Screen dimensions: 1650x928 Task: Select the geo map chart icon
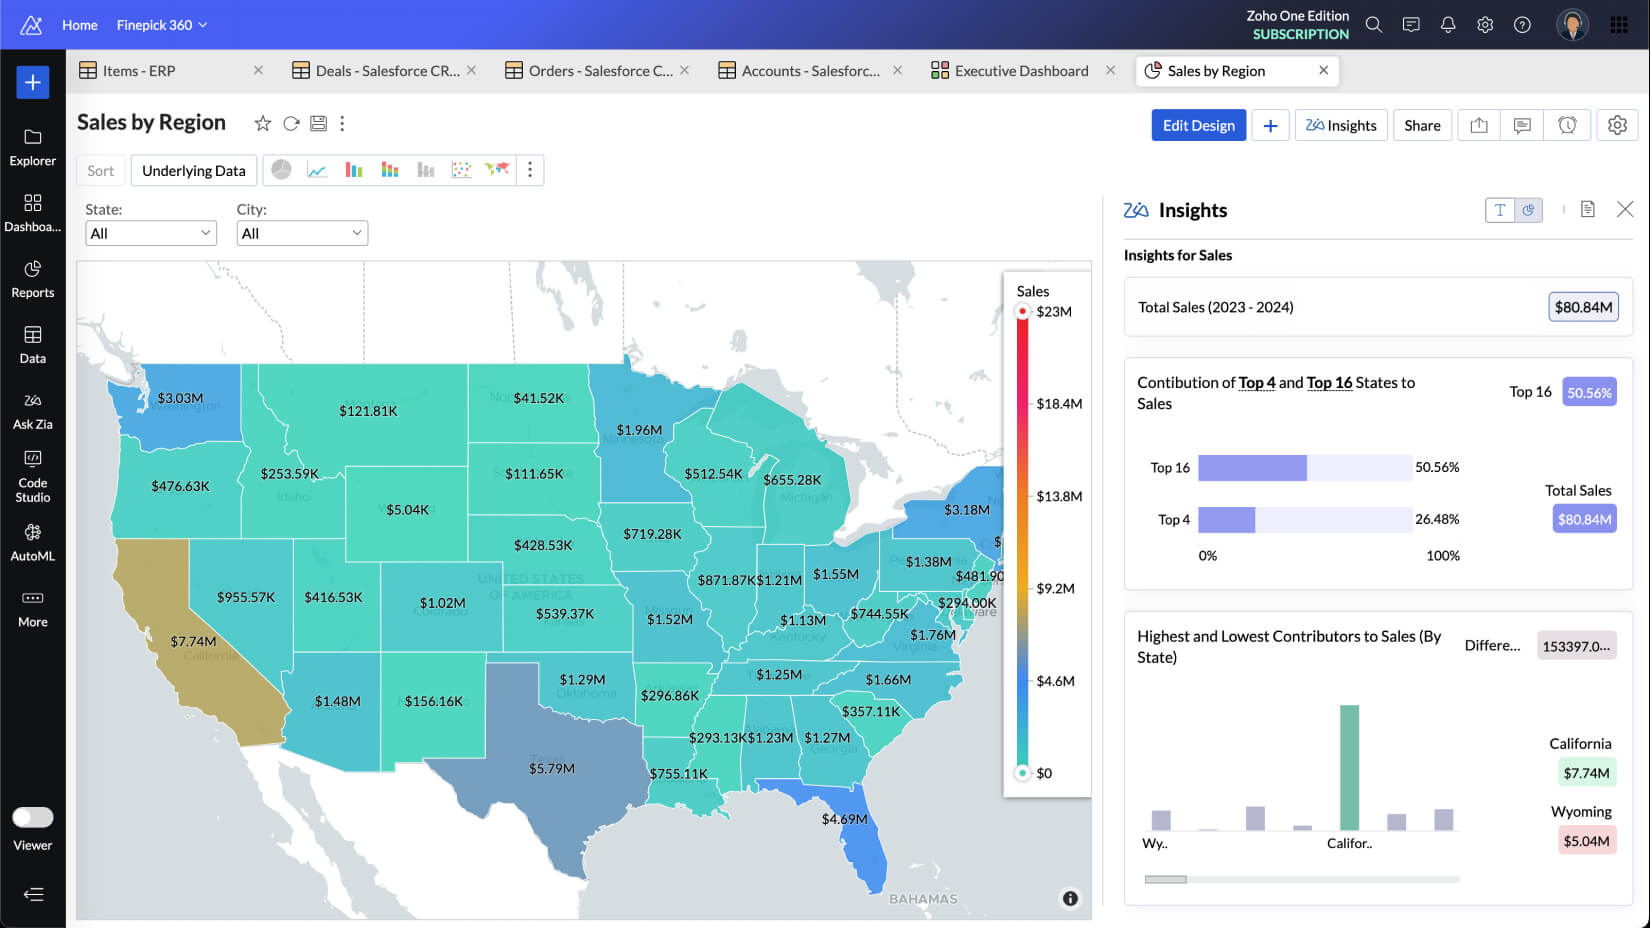coord(497,170)
